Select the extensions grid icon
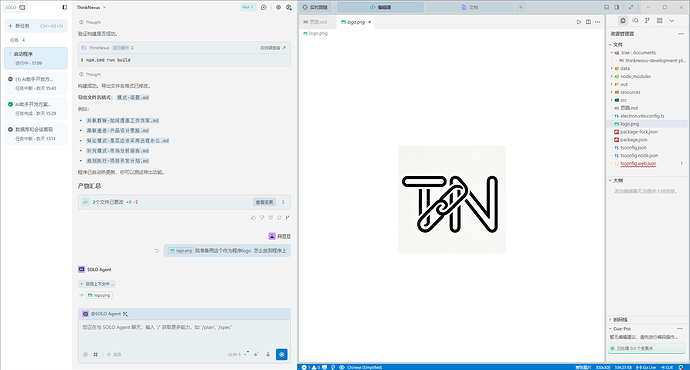 [x=660, y=21]
